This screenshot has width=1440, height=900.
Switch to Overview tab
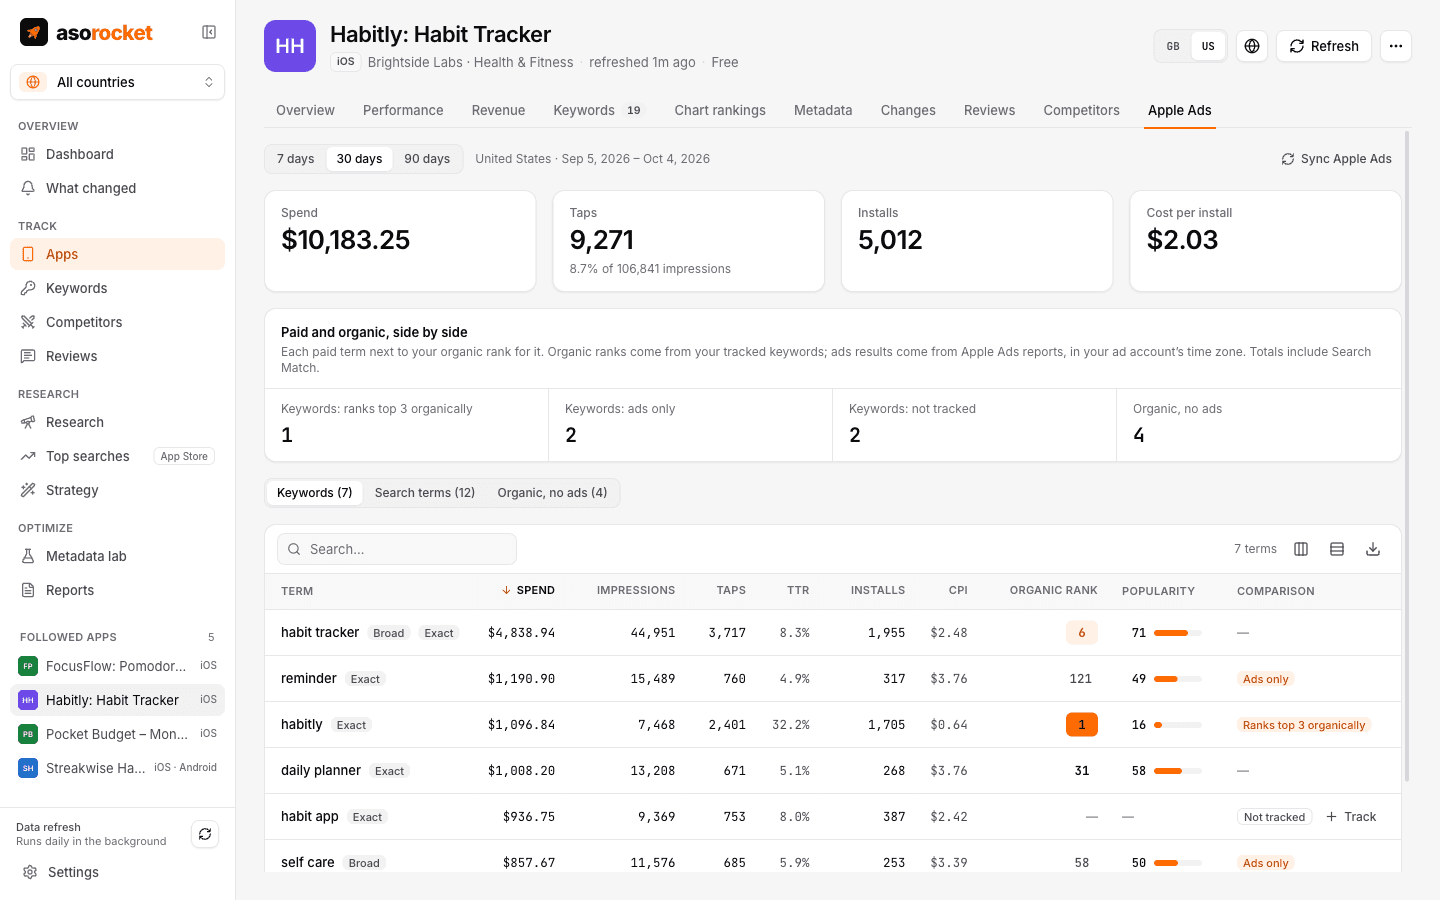point(305,110)
